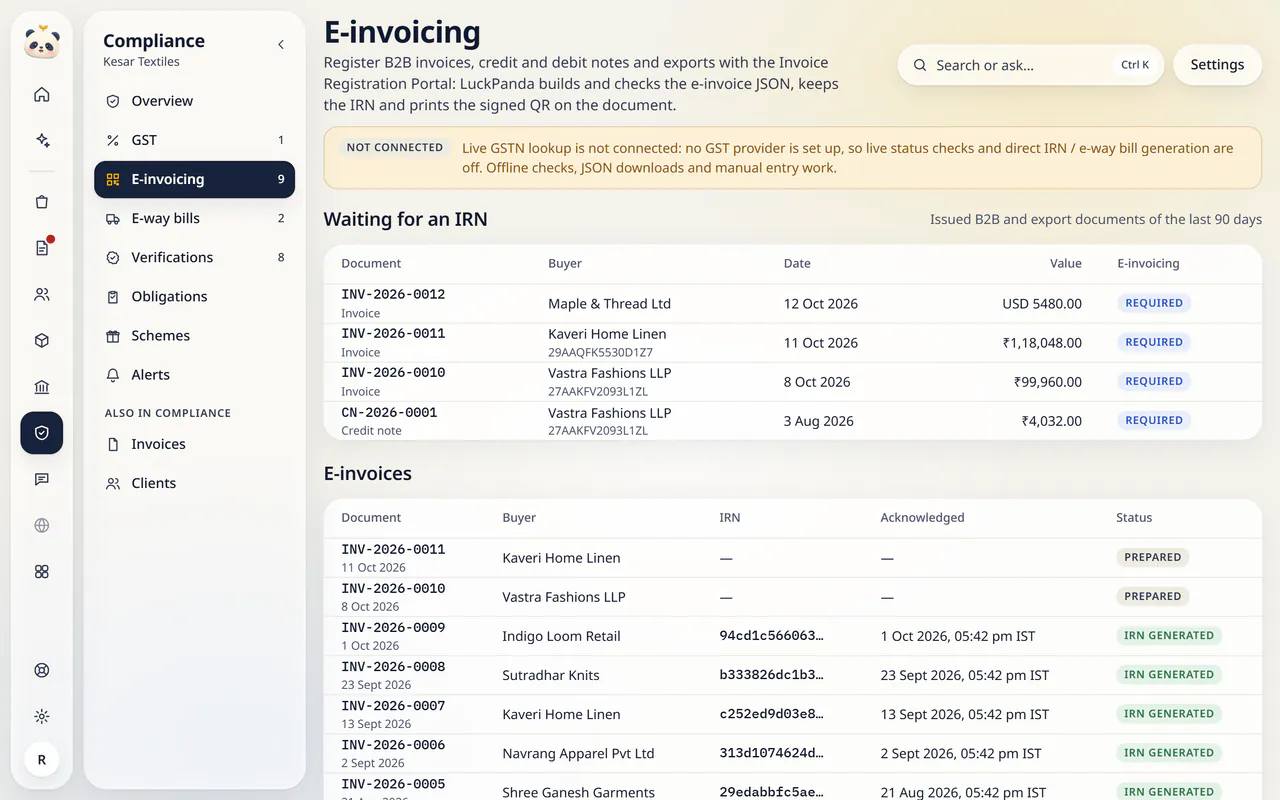Click the IRN hash b333826dc1b3…

pos(772,675)
